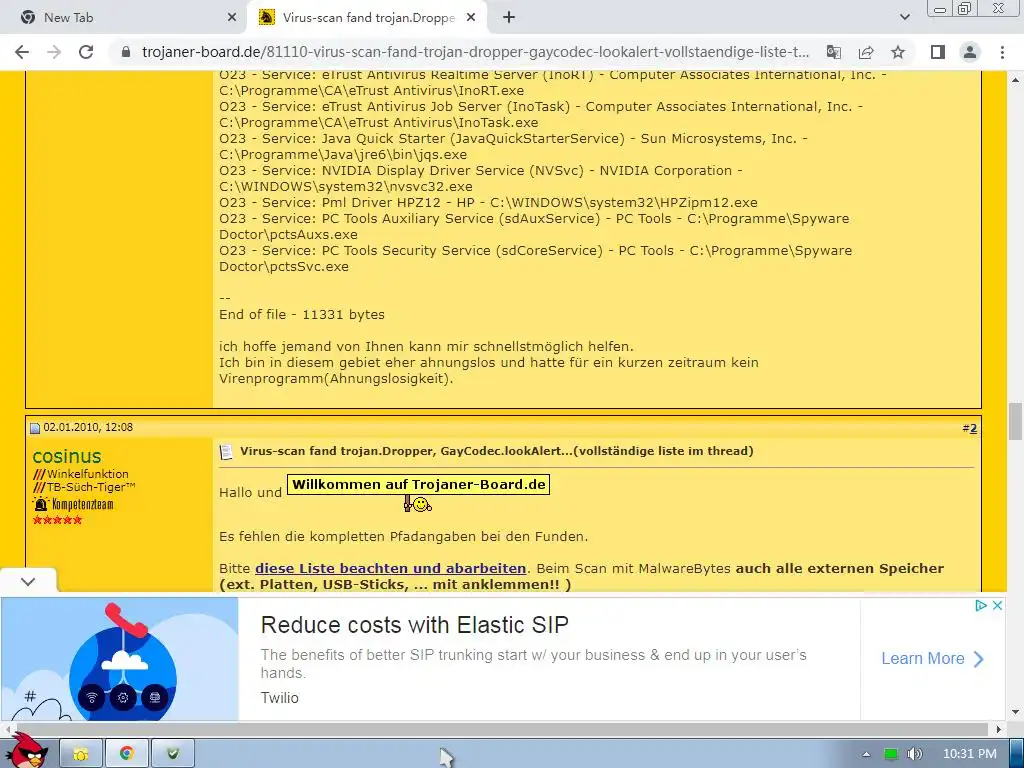Open the Reduce costs with Elastic SIP headline
The width and height of the screenshot is (1024, 768).
(x=415, y=625)
